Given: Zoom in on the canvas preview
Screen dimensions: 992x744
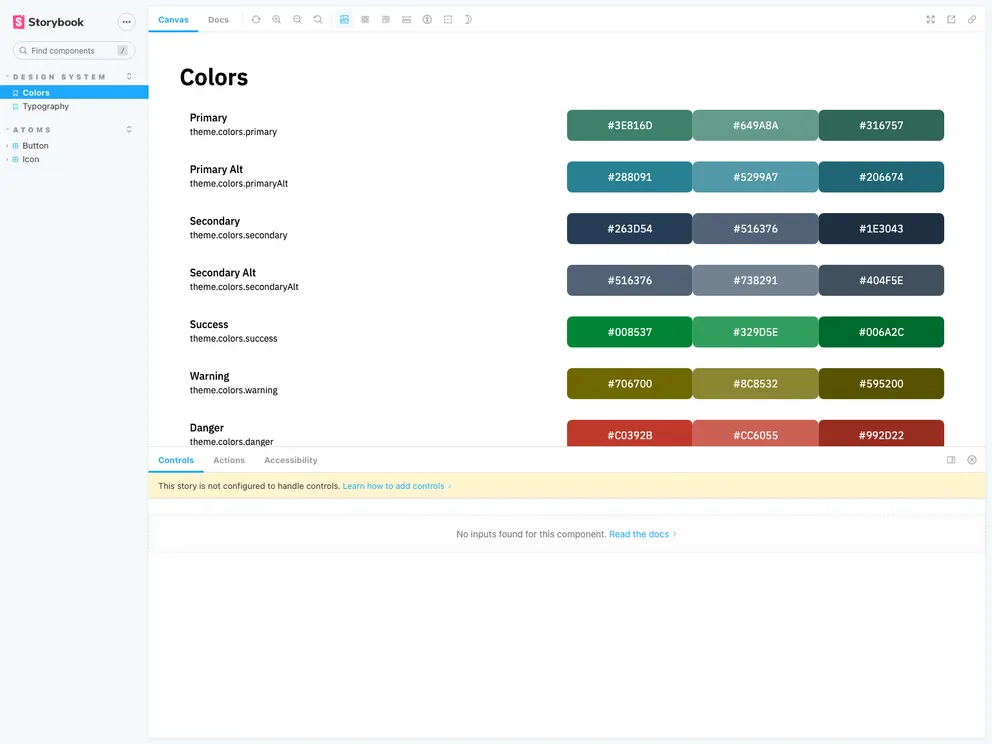Looking at the screenshot, I should point(277,20).
